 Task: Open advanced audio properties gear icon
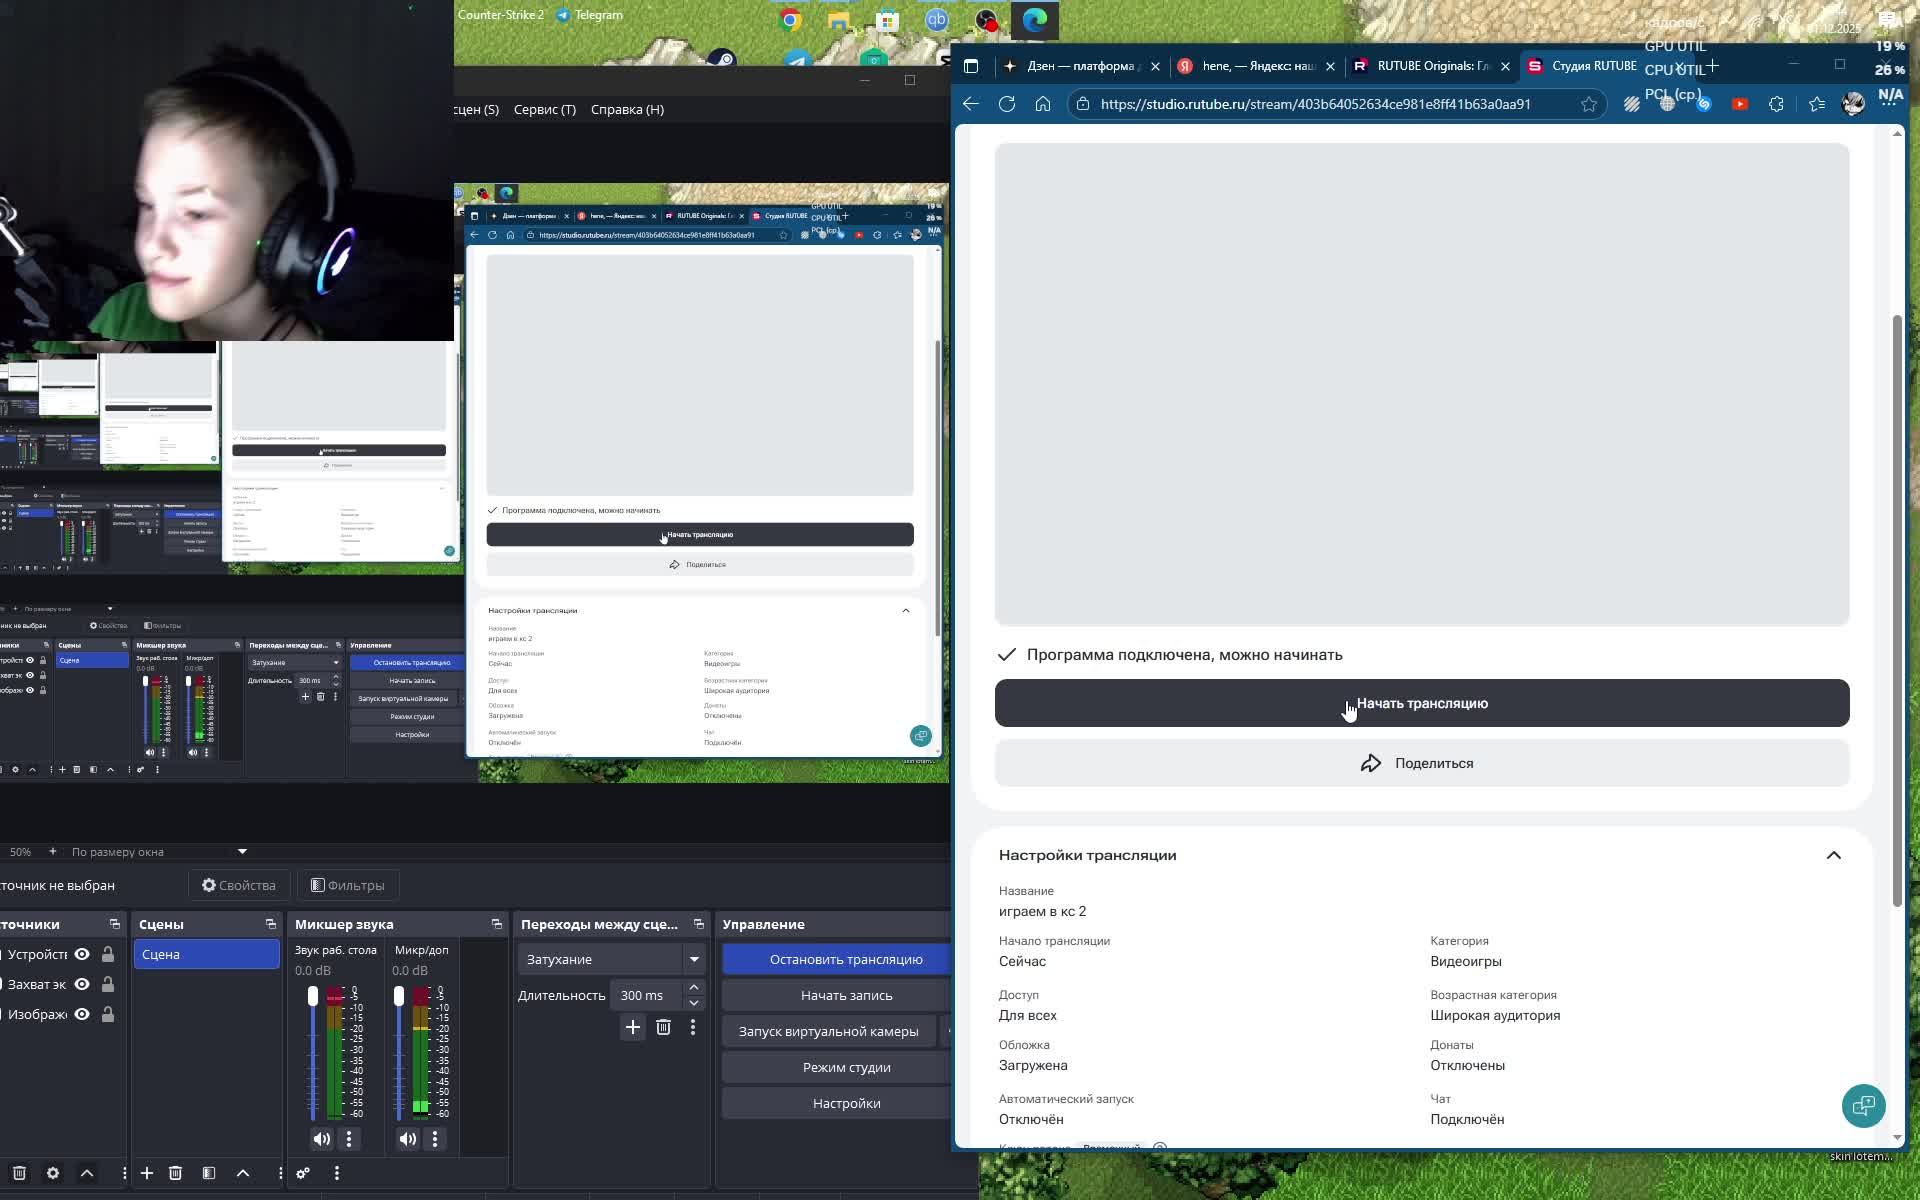303,1173
